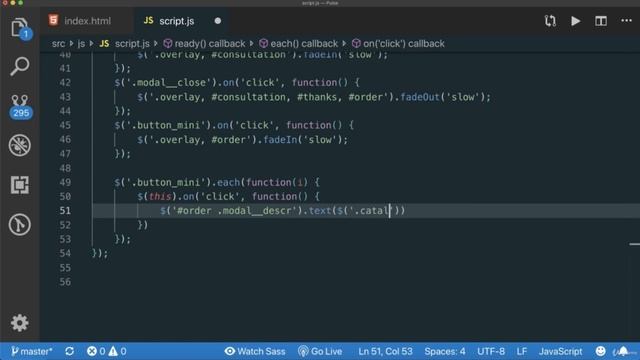This screenshot has width=640, height=360.
Task: Open the ready() callback breadcrumb
Action: tap(205, 44)
